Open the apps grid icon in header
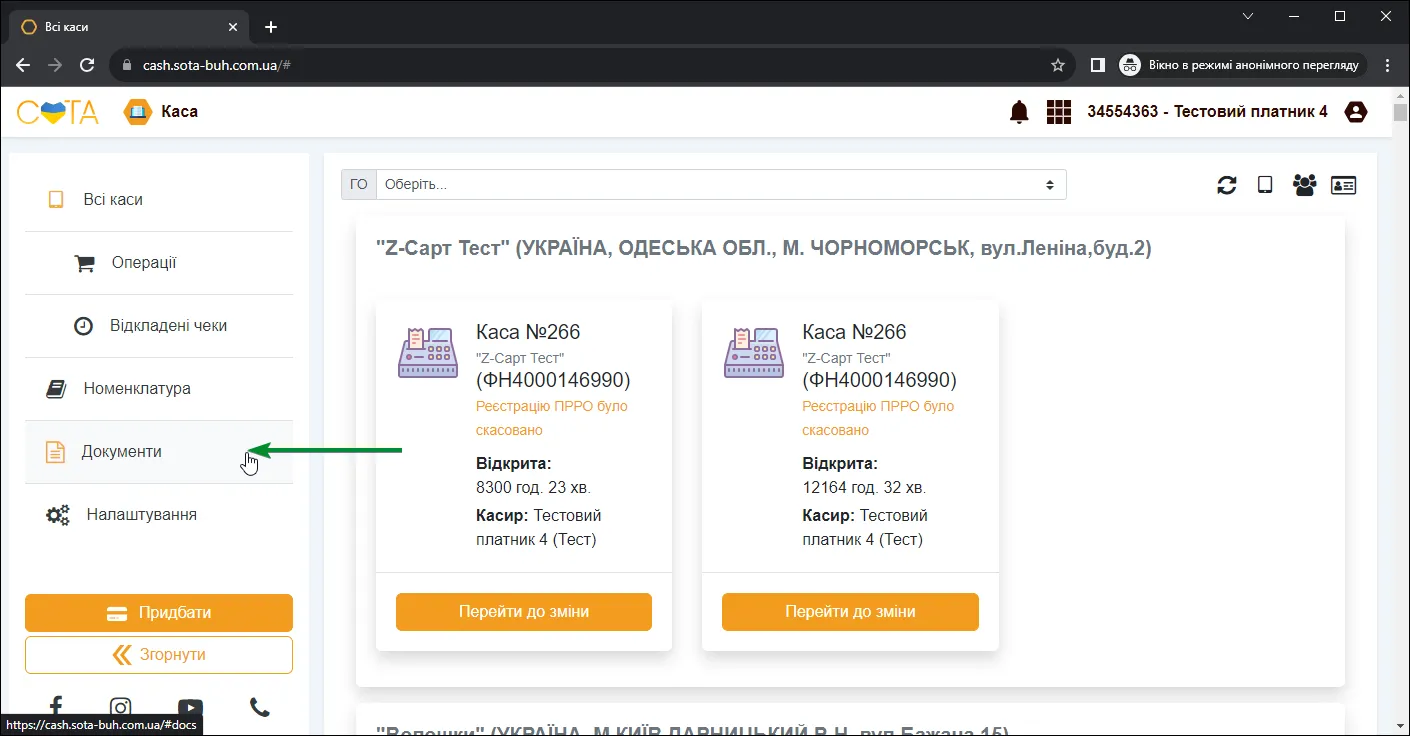 (1059, 112)
